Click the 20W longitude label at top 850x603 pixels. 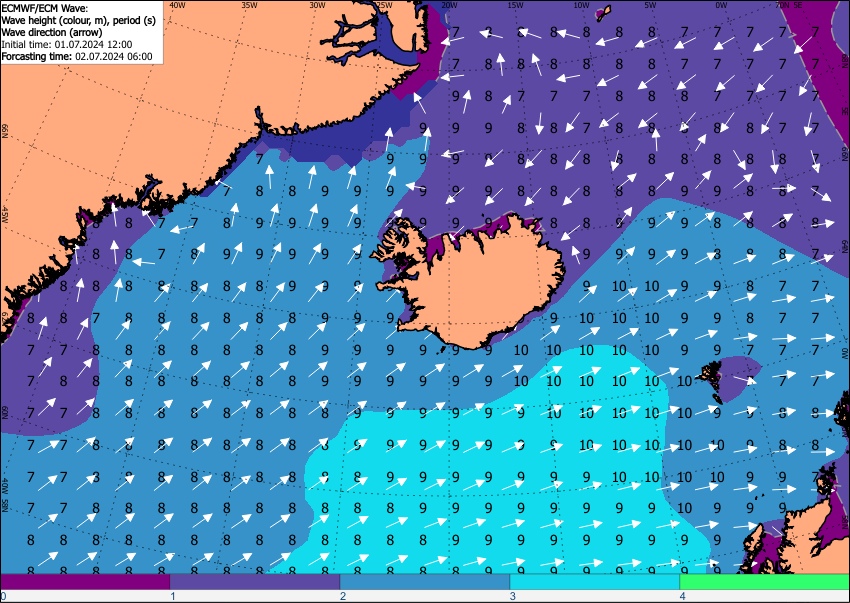click(x=449, y=5)
